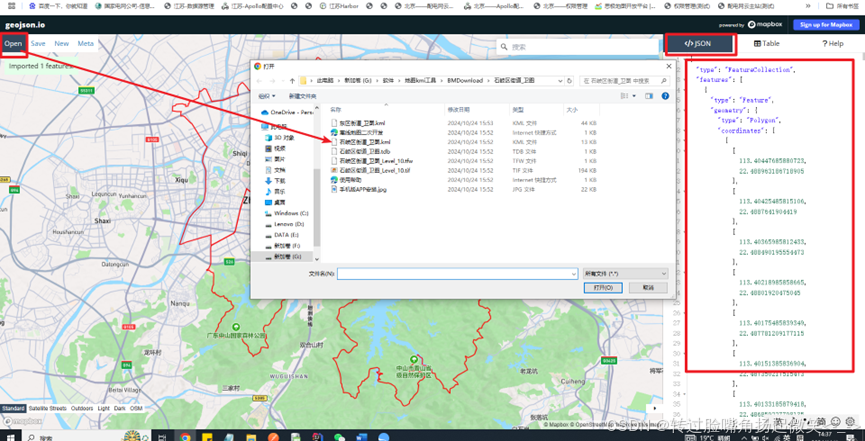Select the Light map style
Image resolution: width=865 pixels, height=441 pixels.
[104, 408]
